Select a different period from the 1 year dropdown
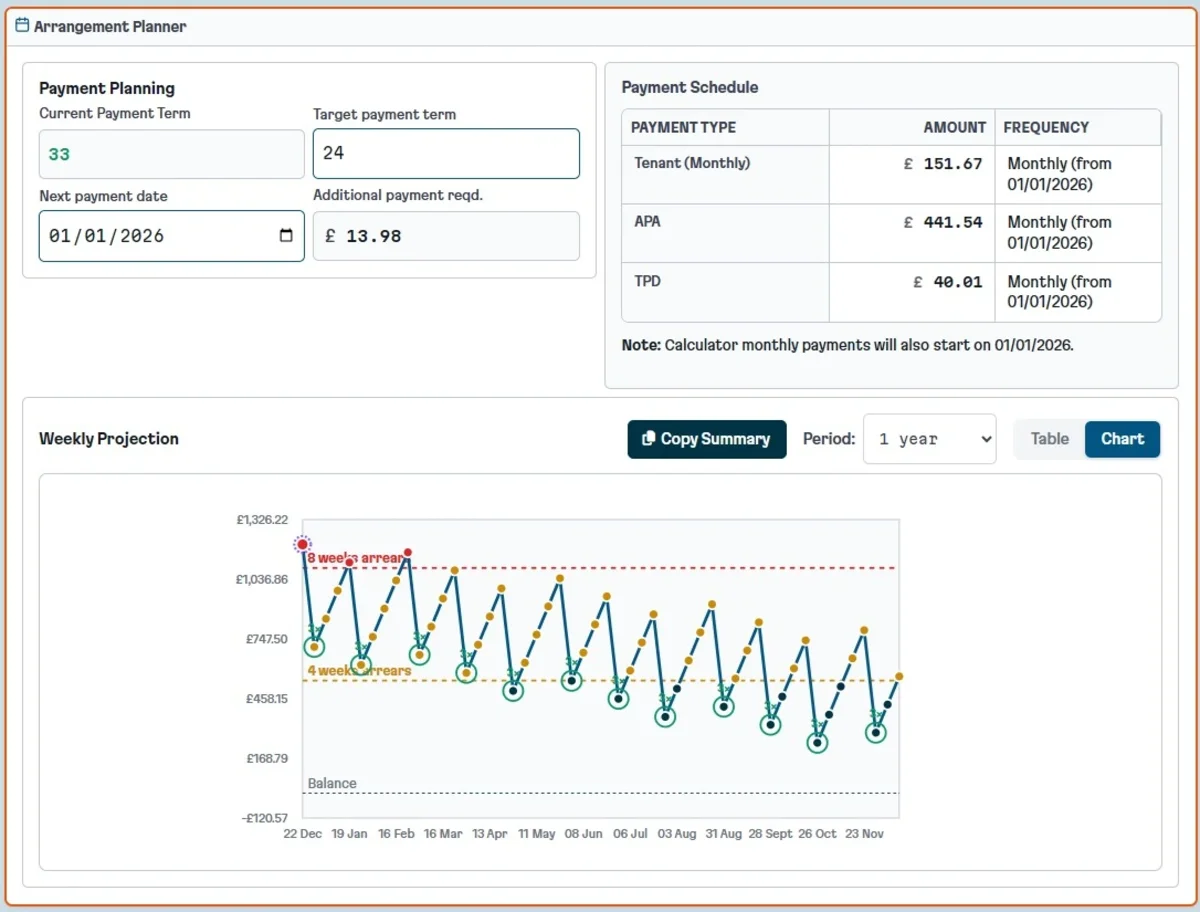Viewport: 1200px width, 912px height. tap(929, 438)
